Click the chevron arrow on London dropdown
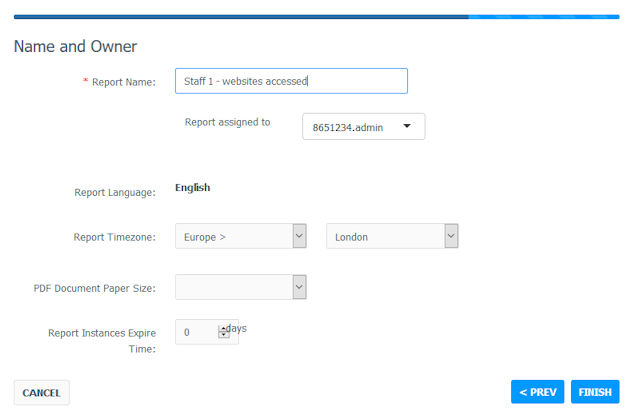Image resolution: width=631 pixels, height=415 pixels. pyautogui.click(x=451, y=236)
